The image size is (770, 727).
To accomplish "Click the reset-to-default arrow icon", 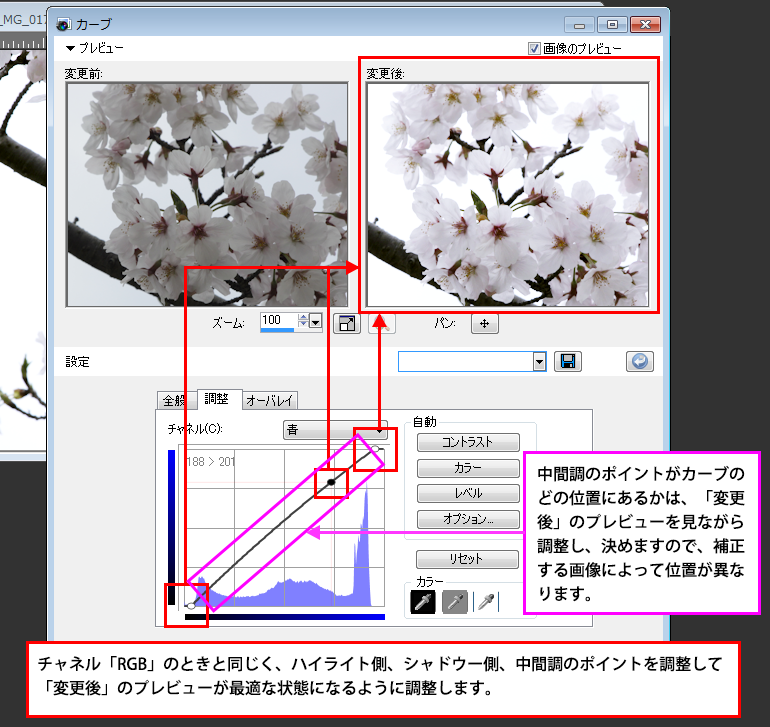I will (x=639, y=362).
